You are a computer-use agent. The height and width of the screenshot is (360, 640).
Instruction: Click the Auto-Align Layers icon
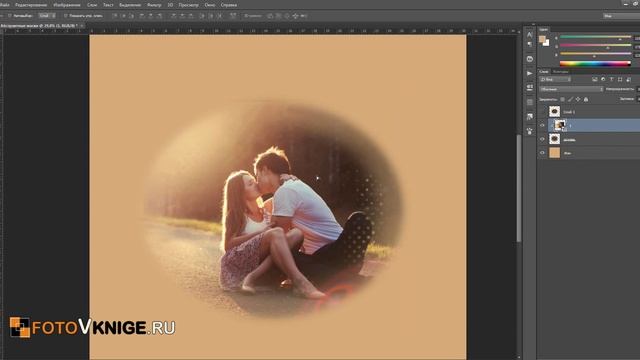pyautogui.click(x=233, y=16)
